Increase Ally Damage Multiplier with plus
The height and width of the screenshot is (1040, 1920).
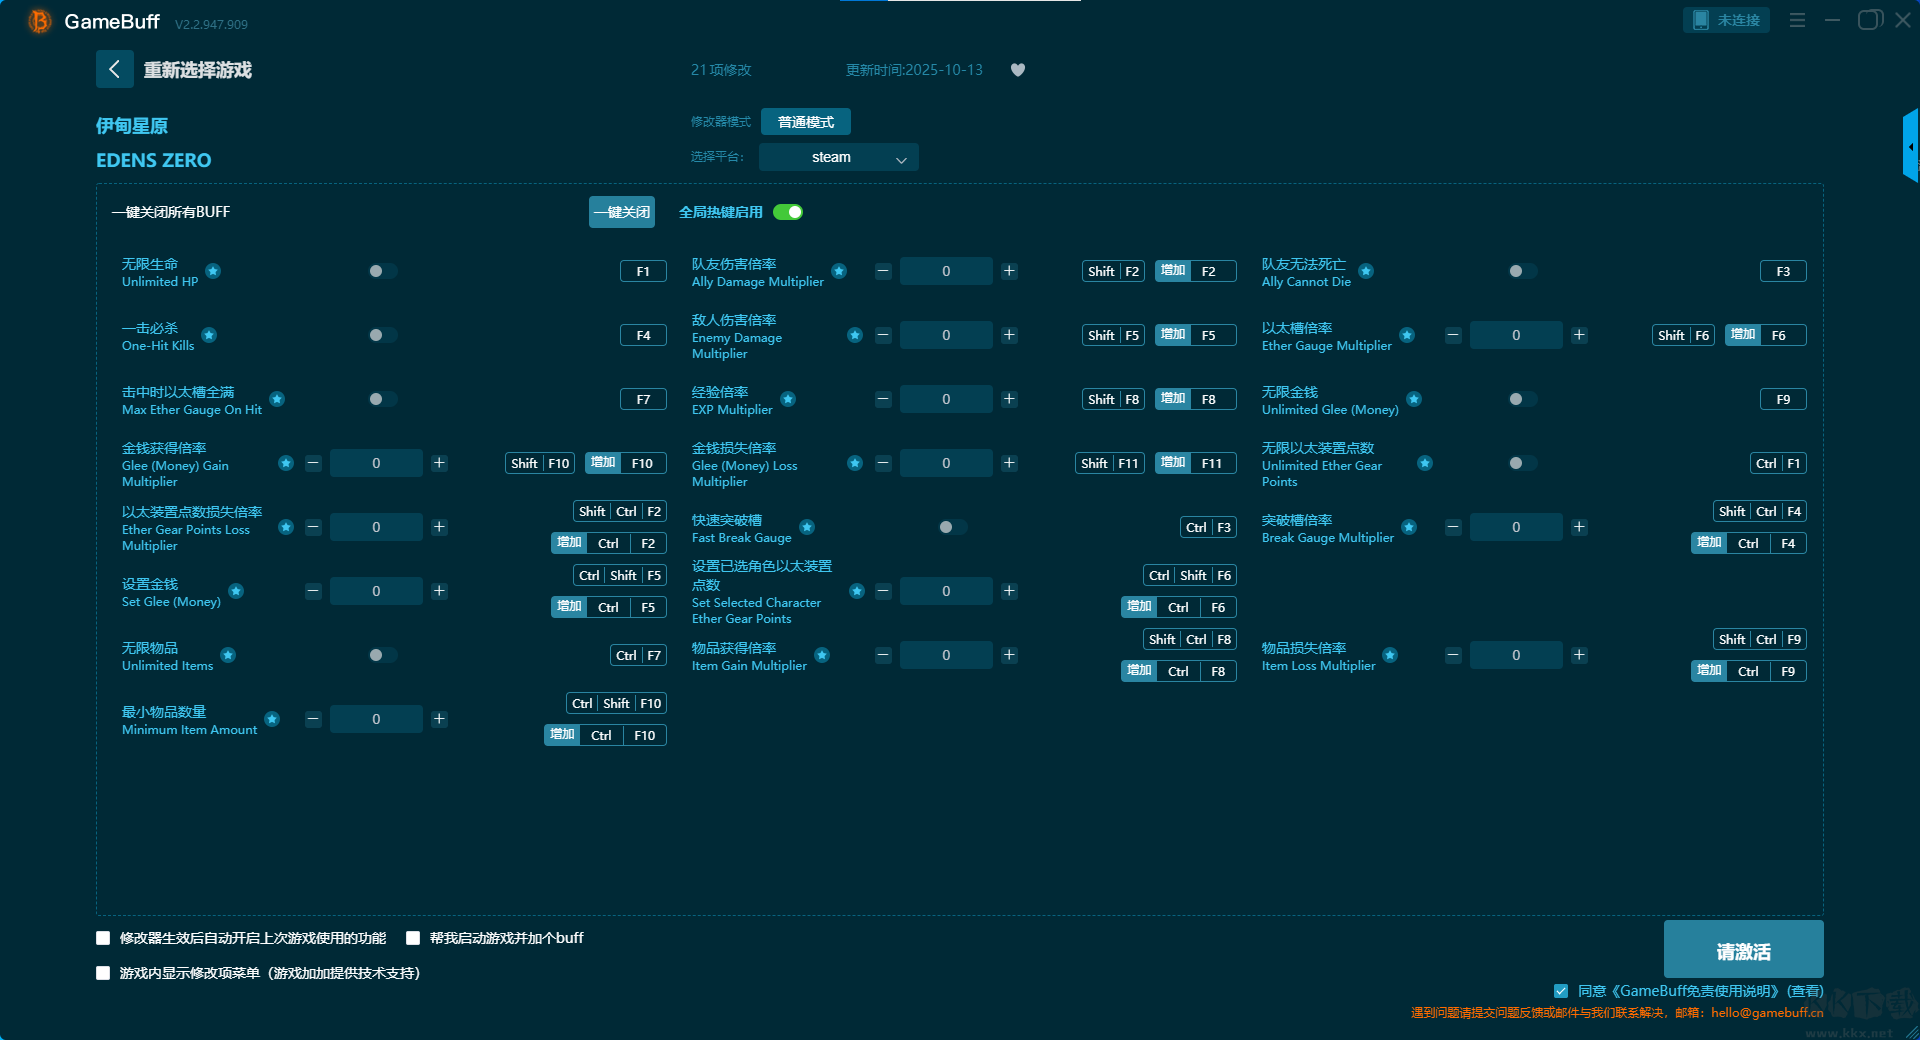pyautogui.click(x=1009, y=271)
